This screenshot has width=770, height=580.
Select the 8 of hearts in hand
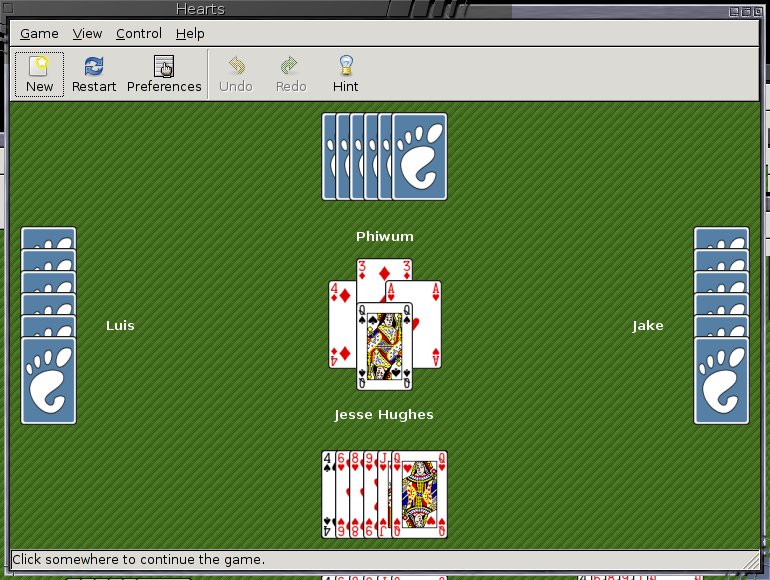tap(356, 495)
